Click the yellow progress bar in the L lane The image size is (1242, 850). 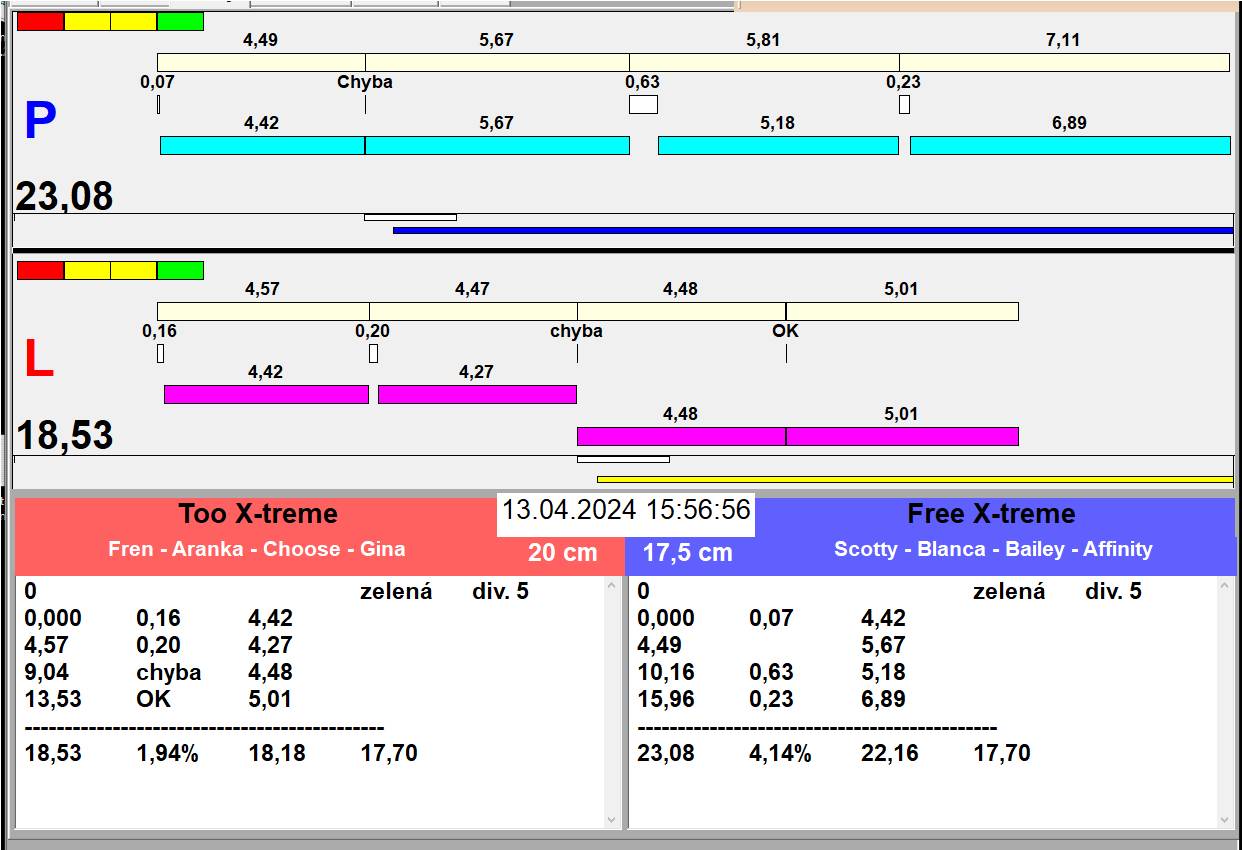click(914, 480)
